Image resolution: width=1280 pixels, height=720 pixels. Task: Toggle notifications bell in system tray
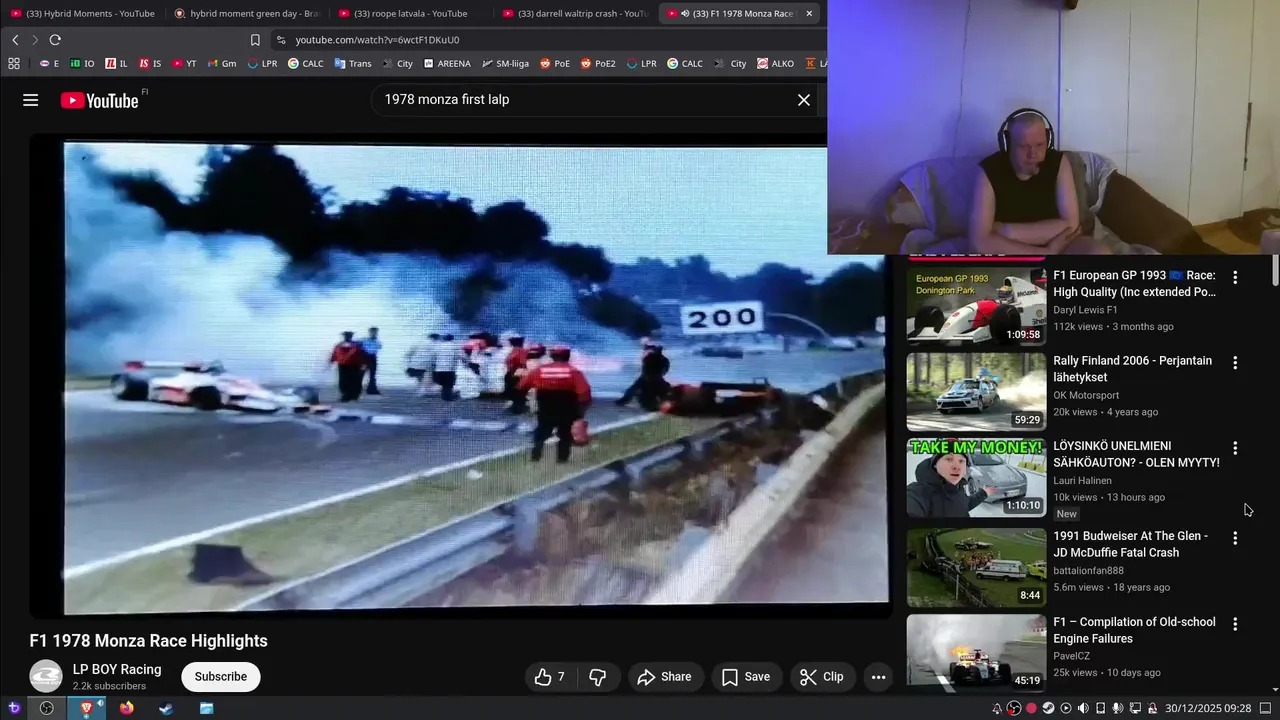pyautogui.click(x=997, y=708)
